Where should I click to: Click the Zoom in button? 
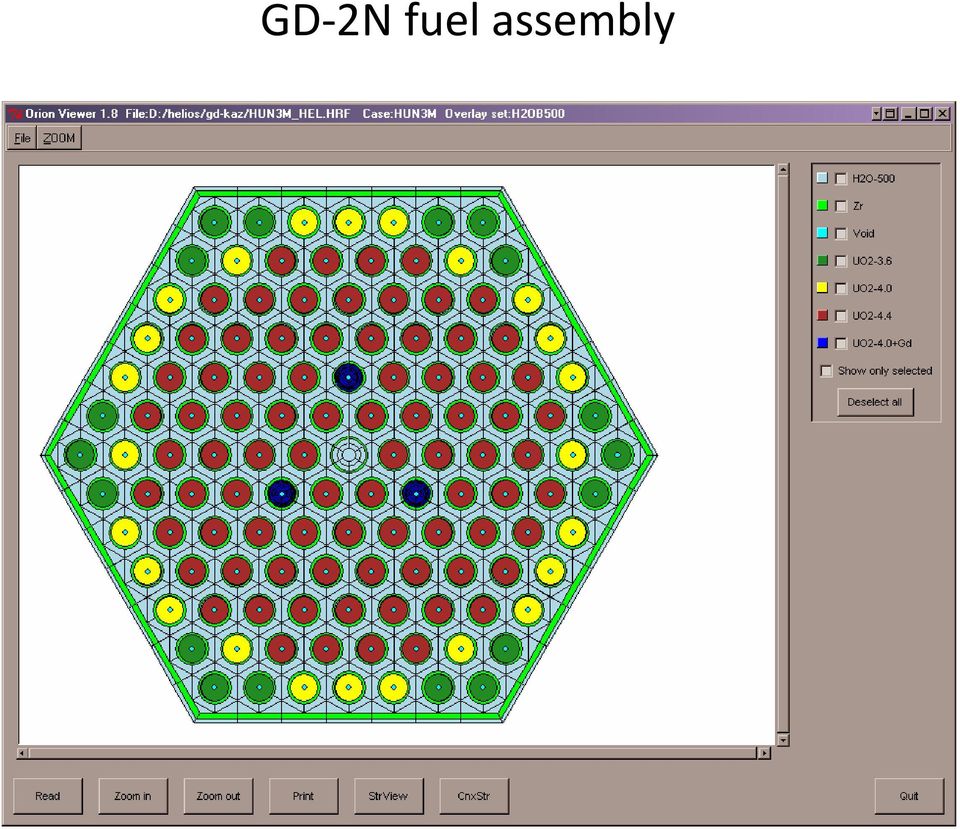coord(133,796)
